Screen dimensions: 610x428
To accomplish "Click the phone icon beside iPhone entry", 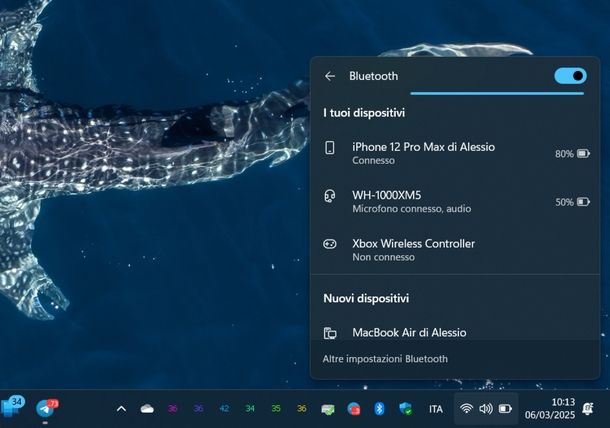I will coord(330,148).
